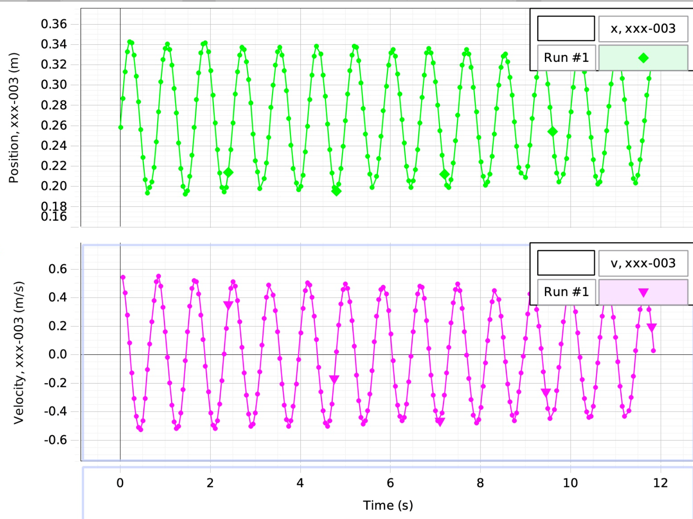Click the 12 tick on the time axis

pos(659,482)
